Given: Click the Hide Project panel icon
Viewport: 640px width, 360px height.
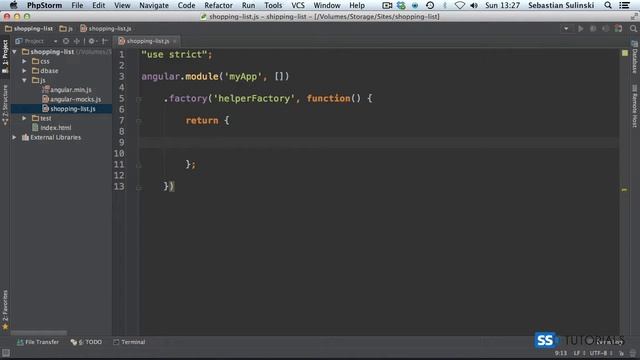Looking at the screenshot, I should [x=104, y=41].
